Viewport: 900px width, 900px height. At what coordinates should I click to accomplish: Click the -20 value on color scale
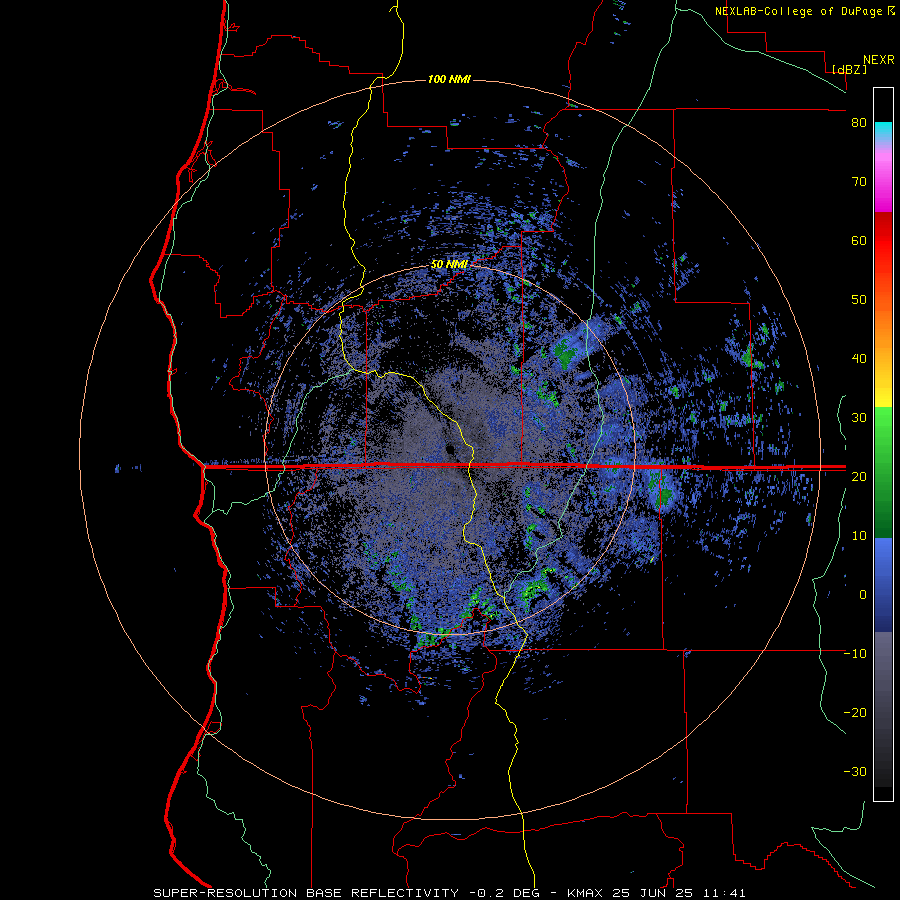[855, 712]
